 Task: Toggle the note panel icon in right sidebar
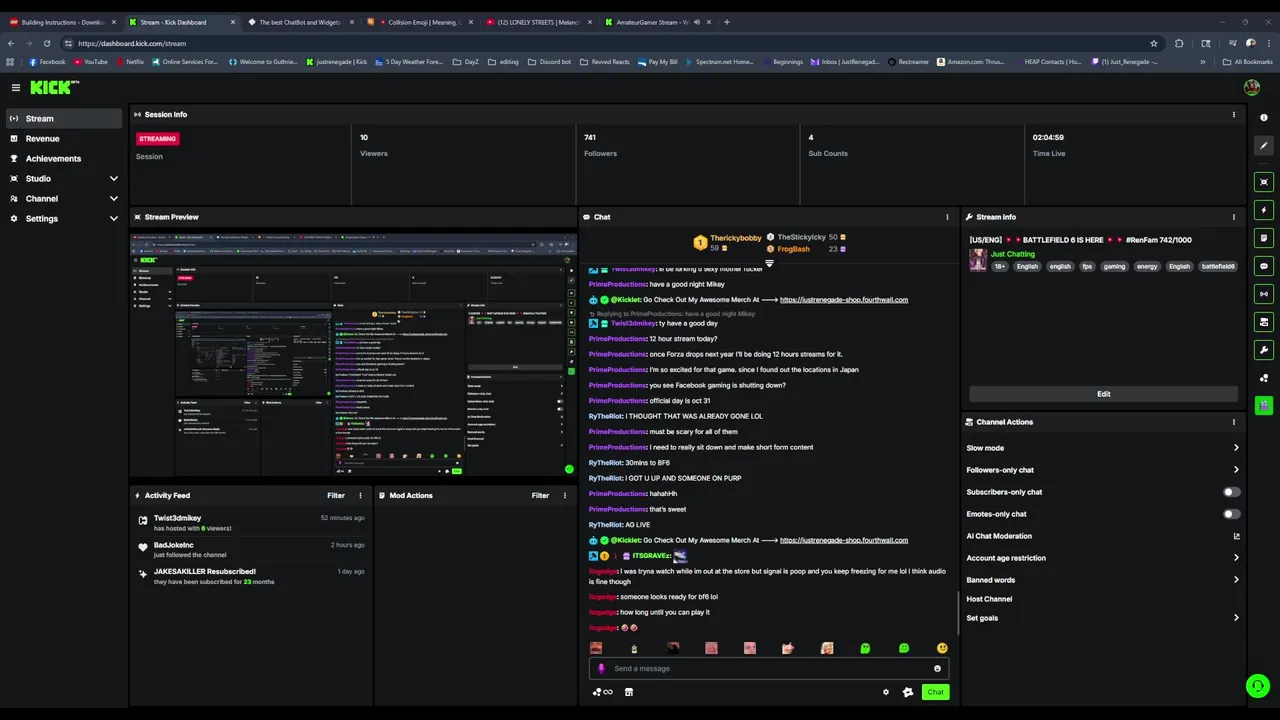tap(1264, 238)
